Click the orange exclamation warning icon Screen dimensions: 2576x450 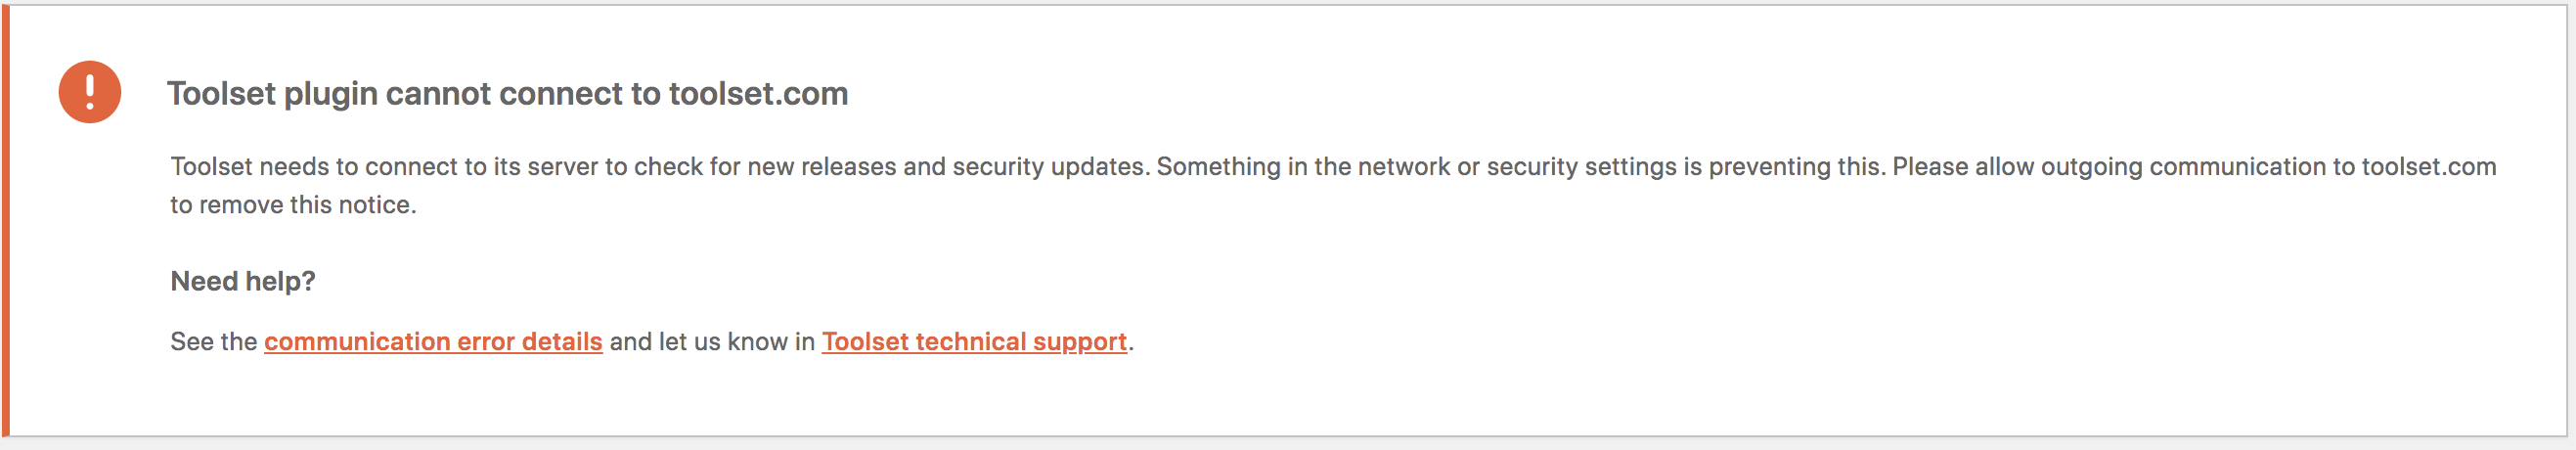pos(90,92)
